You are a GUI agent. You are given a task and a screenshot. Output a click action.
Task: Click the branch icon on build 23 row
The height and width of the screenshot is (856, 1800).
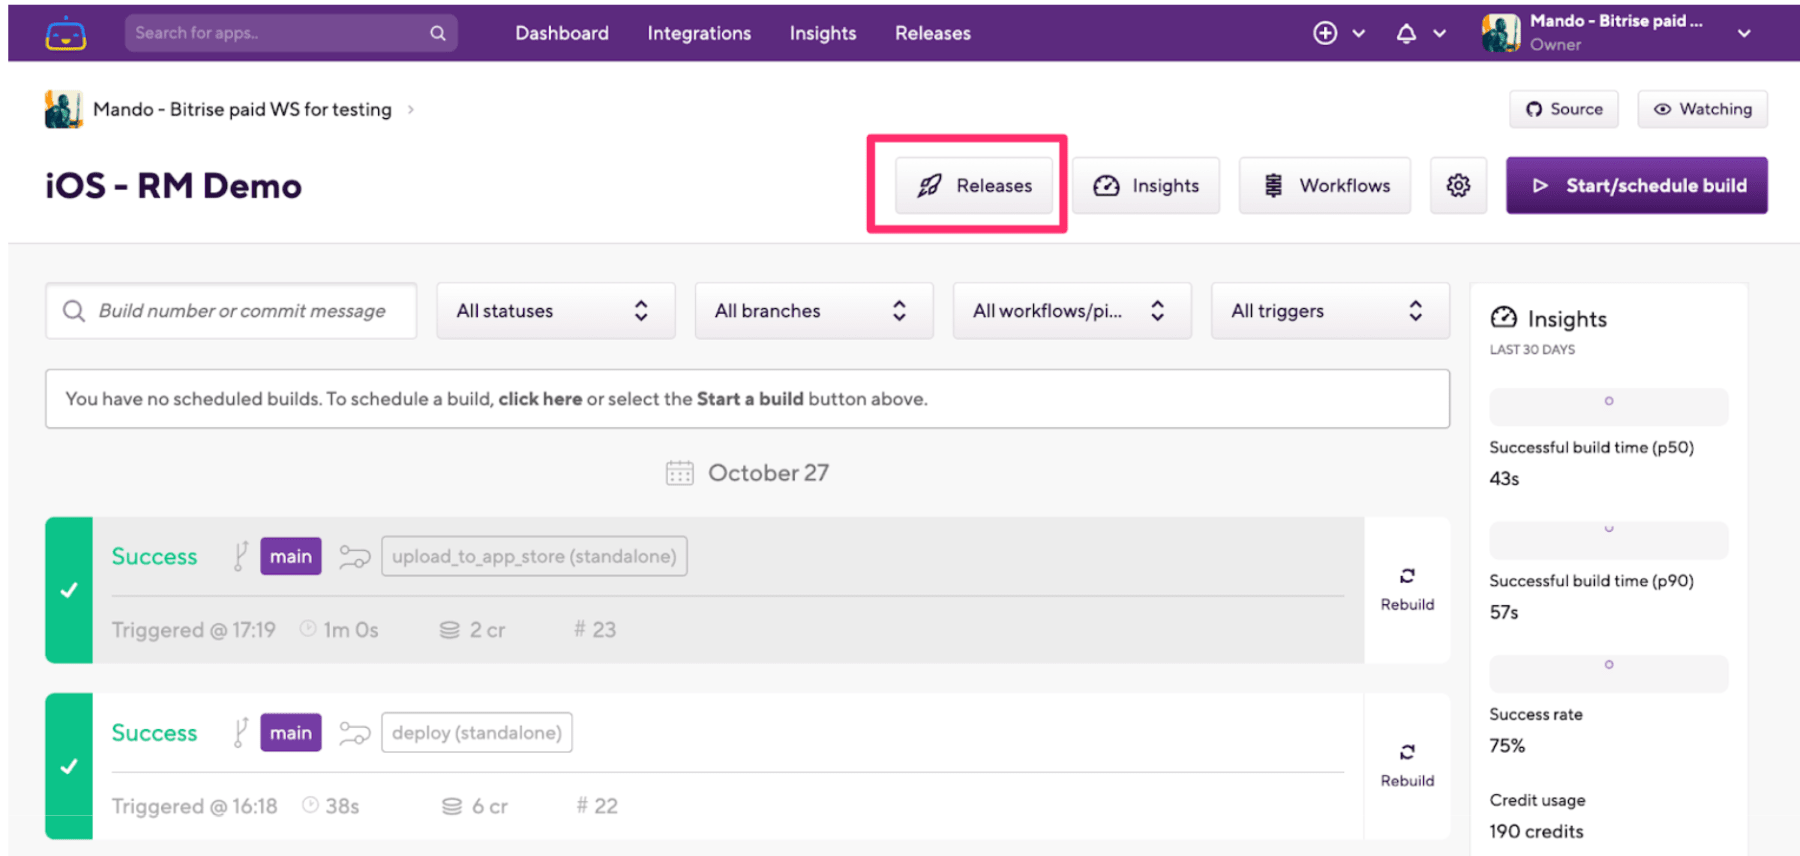pos(240,556)
